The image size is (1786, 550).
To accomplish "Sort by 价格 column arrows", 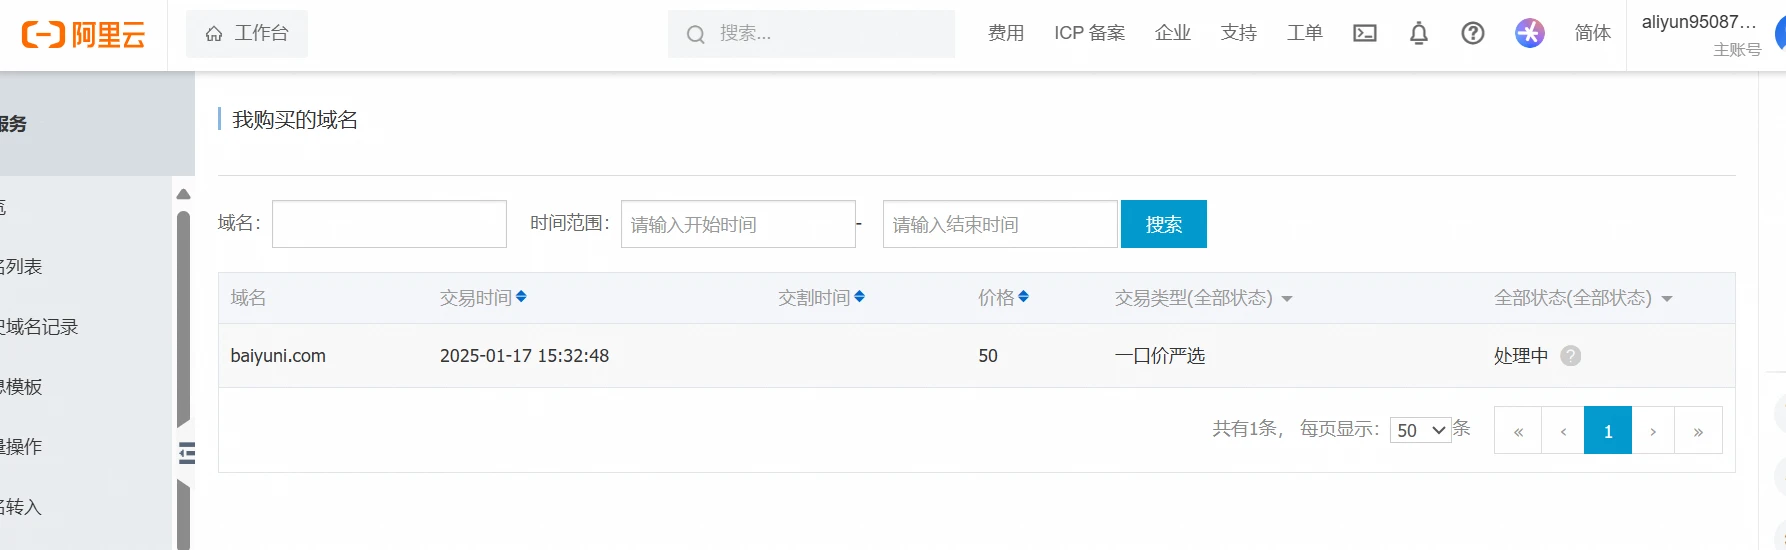I will tap(1023, 297).
